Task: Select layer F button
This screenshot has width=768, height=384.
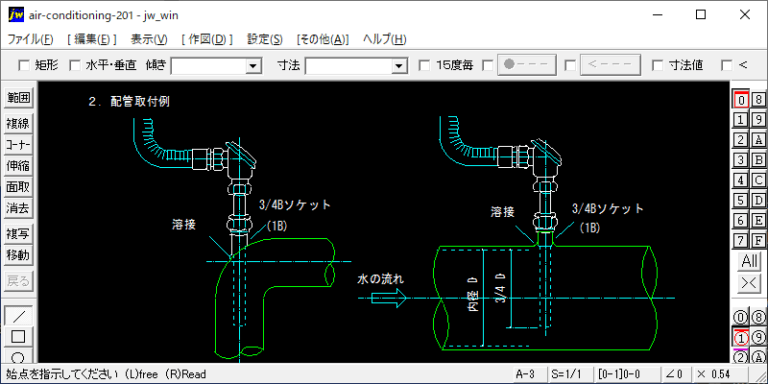Action: [x=758, y=240]
